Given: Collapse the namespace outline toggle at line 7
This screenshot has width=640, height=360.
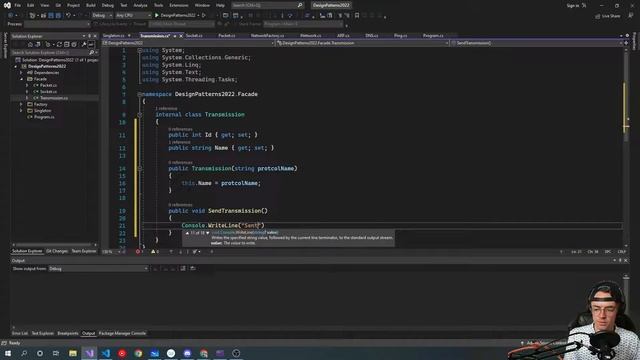Looking at the screenshot, I should click(x=140, y=94).
